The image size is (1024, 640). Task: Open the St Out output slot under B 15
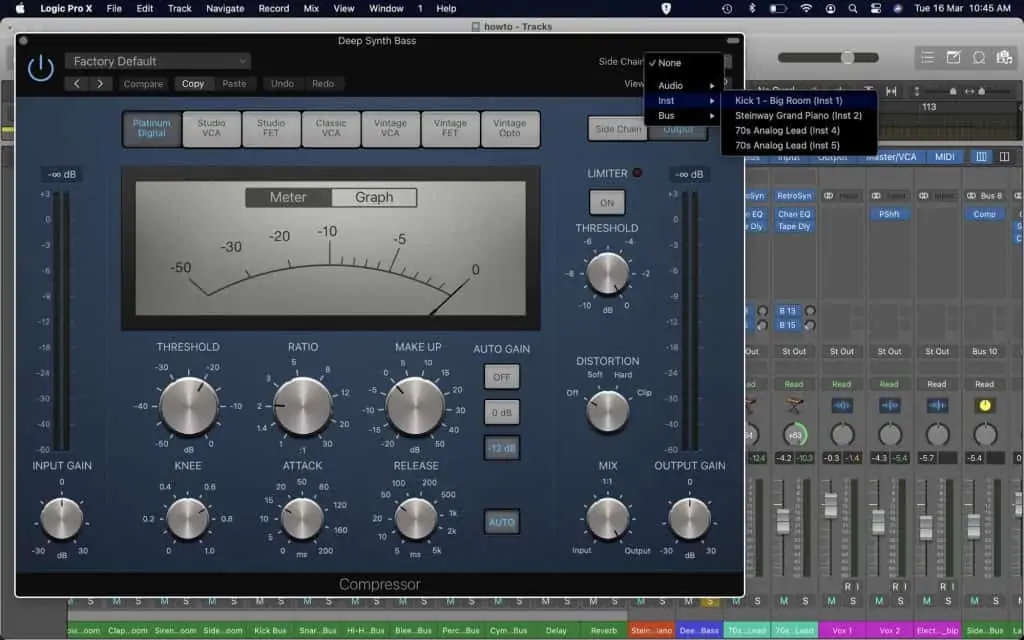794,351
